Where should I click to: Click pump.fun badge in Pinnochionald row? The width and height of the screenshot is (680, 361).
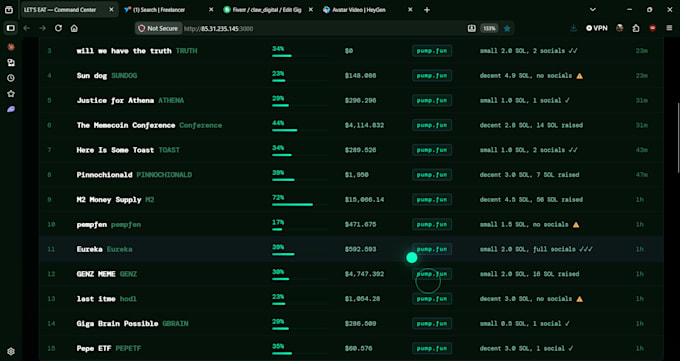[432, 175]
